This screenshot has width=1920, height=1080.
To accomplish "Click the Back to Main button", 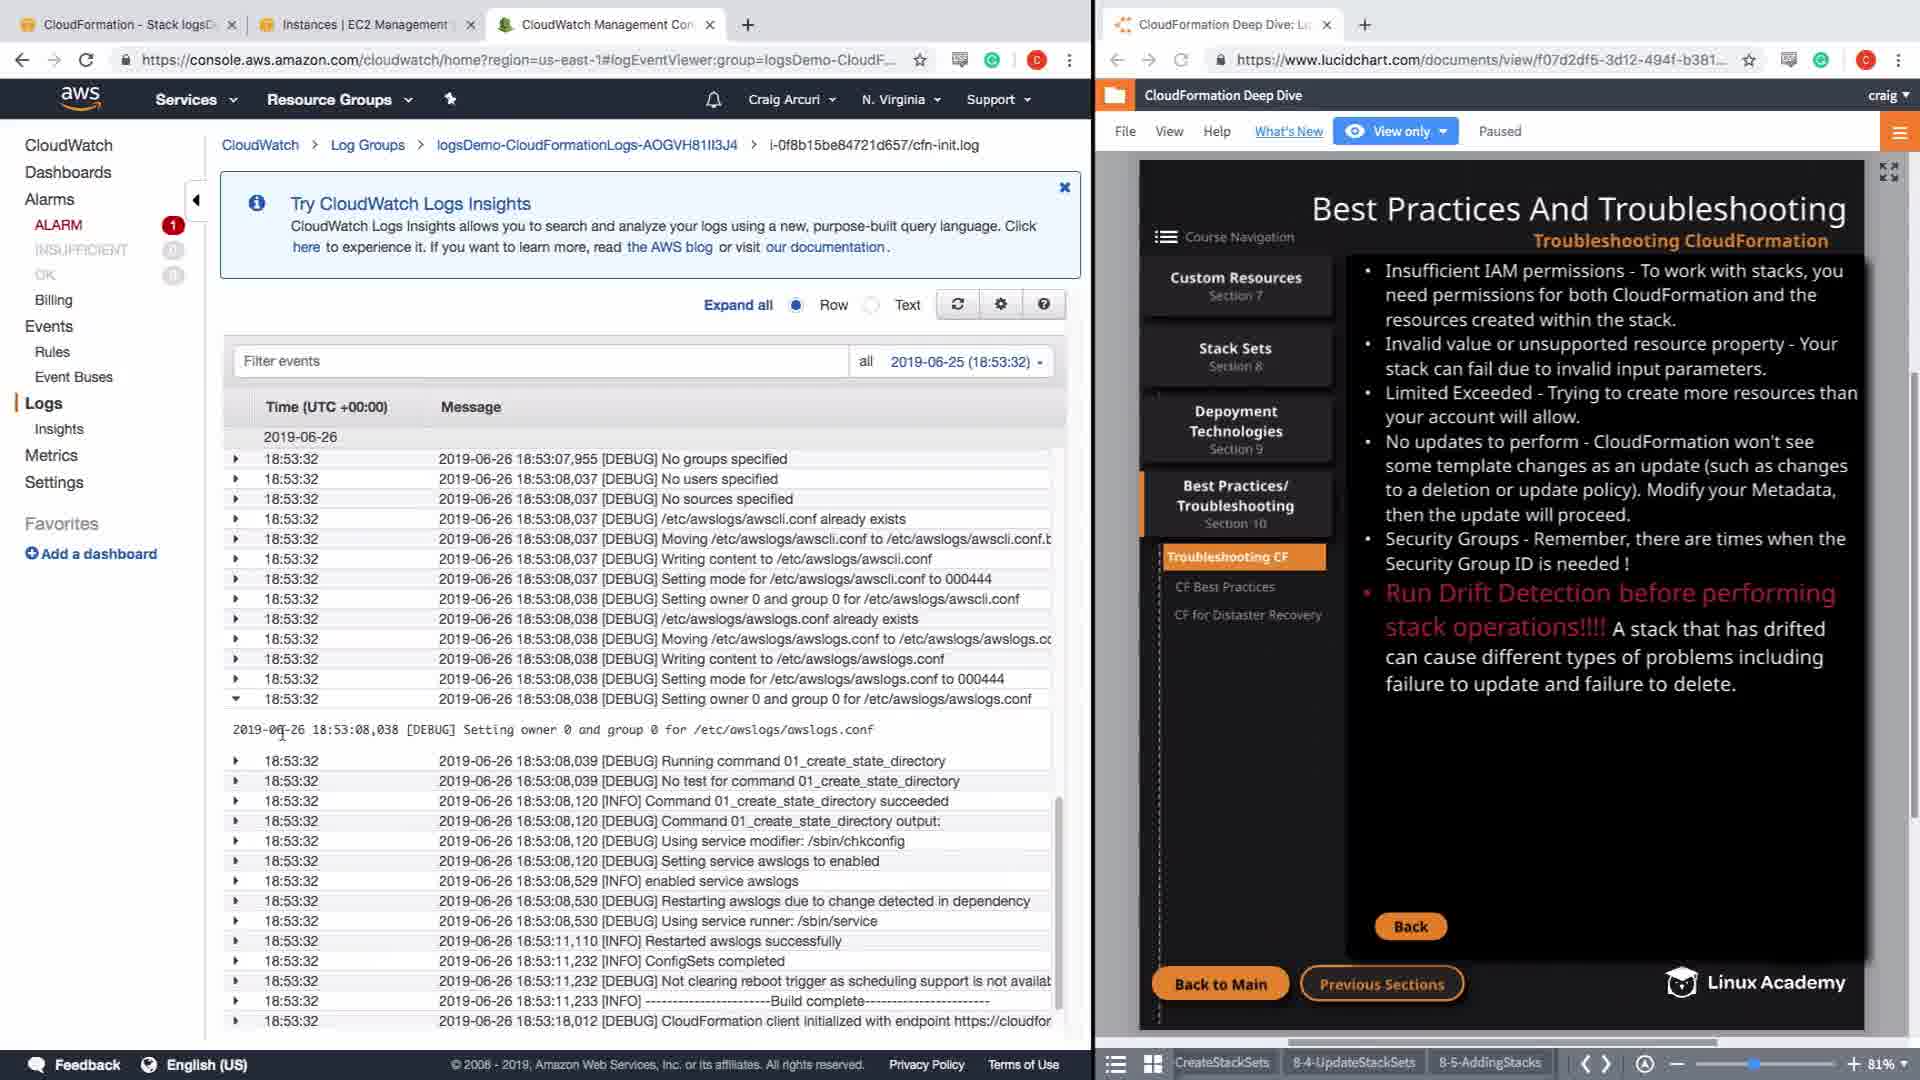I will click(1220, 984).
